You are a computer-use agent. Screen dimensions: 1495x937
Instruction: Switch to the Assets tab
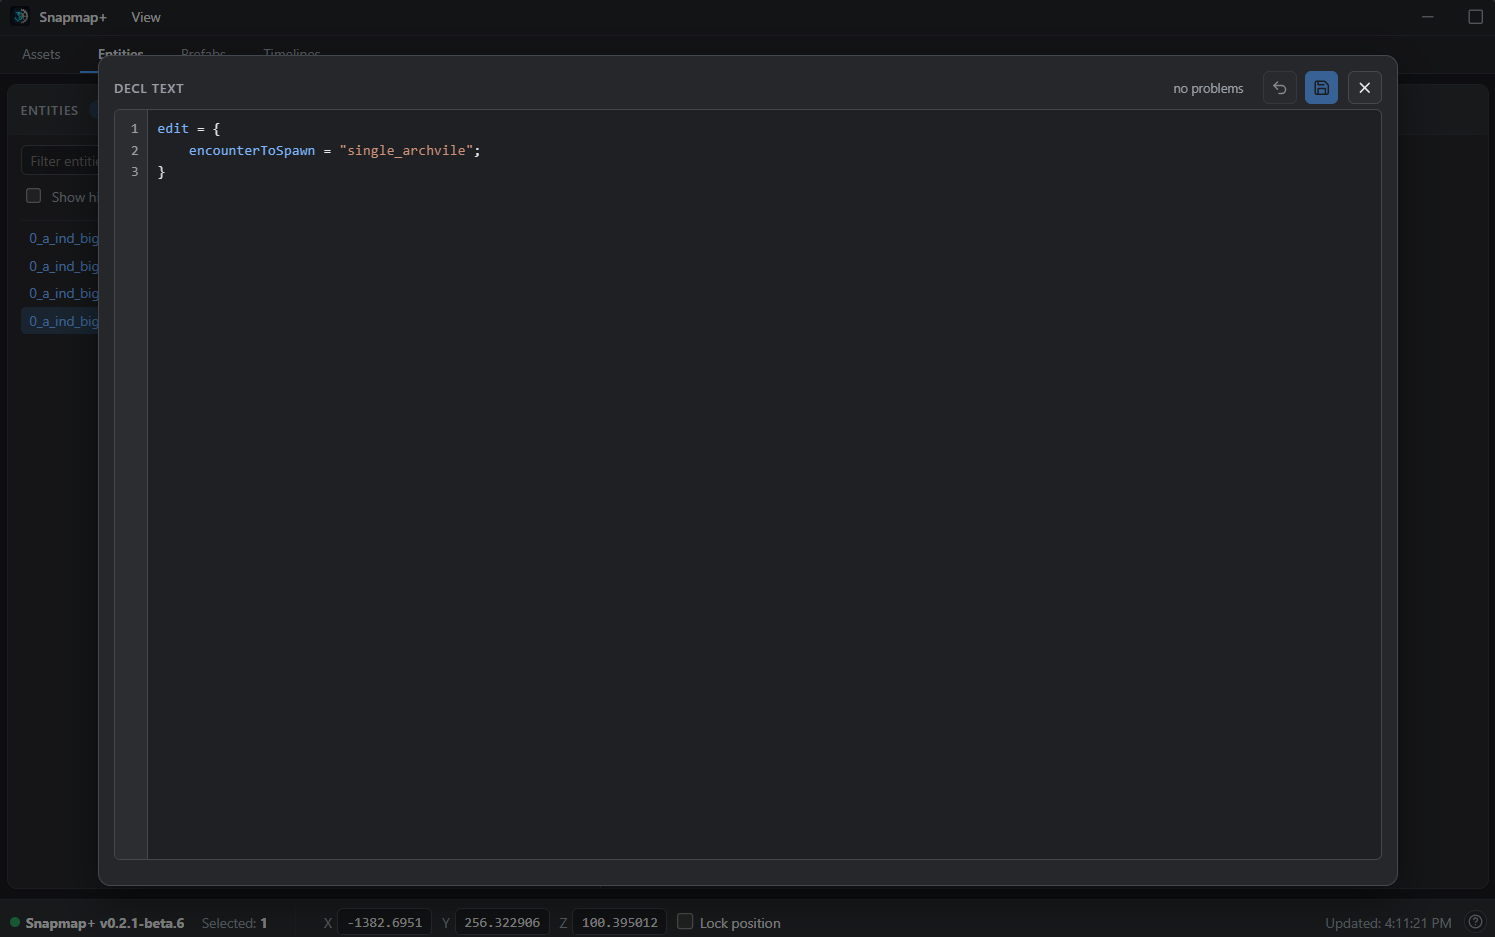coord(41,54)
